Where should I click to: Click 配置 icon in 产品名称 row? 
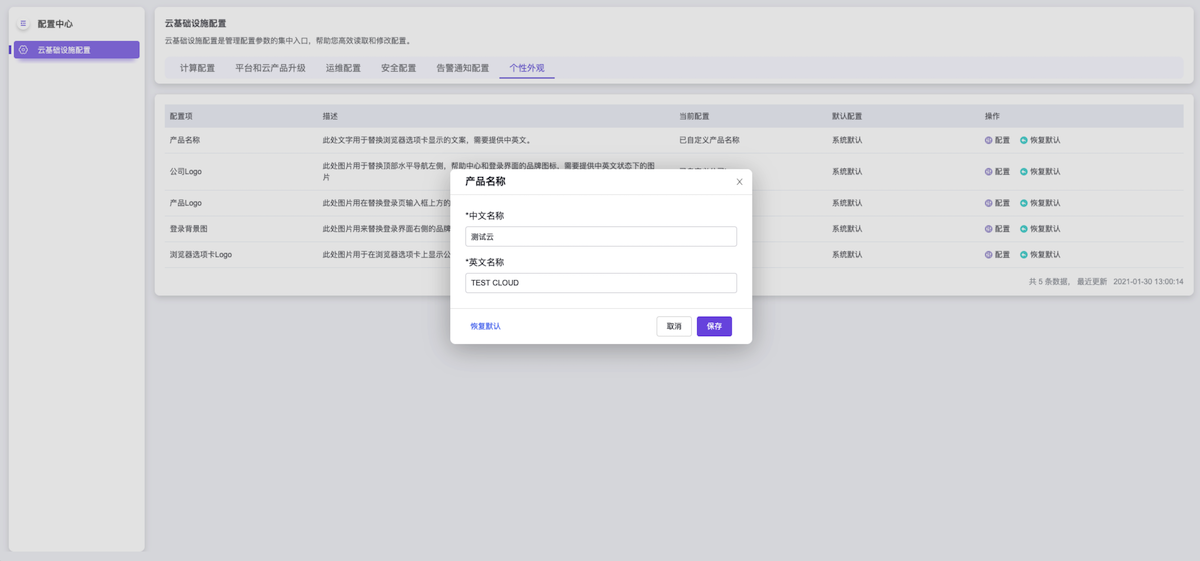[989, 141]
